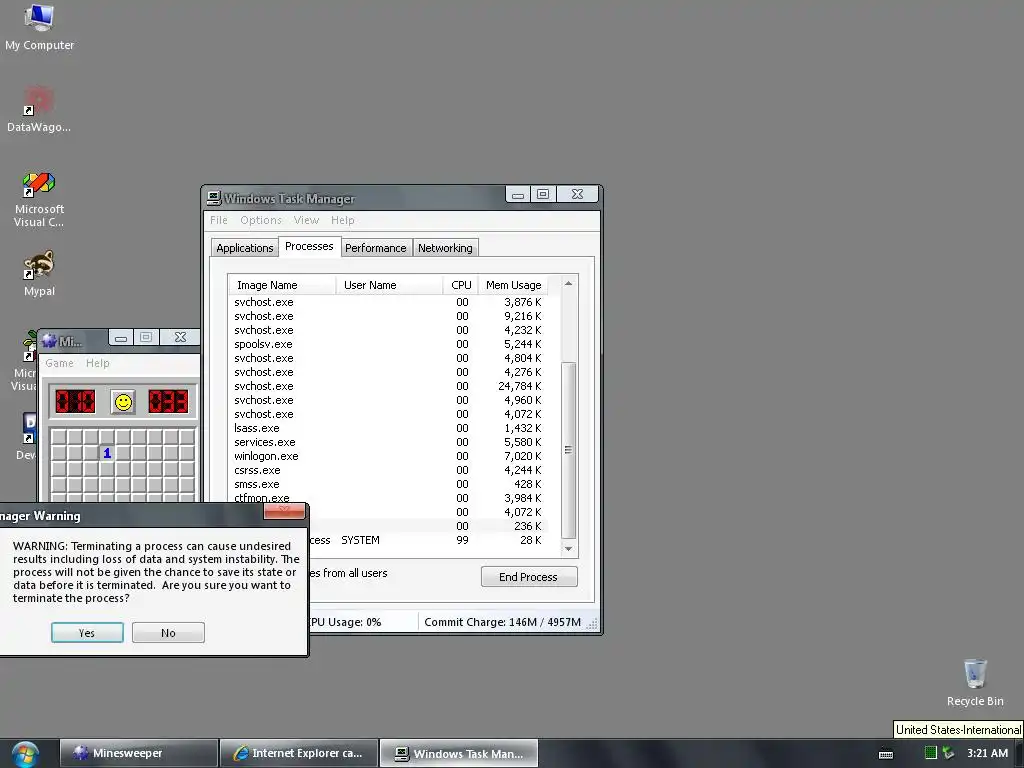Select the svchost.exe row using 24,784 K
Image resolution: width=1024 pixels, height=768 pixels.
[x=388, y=386]
